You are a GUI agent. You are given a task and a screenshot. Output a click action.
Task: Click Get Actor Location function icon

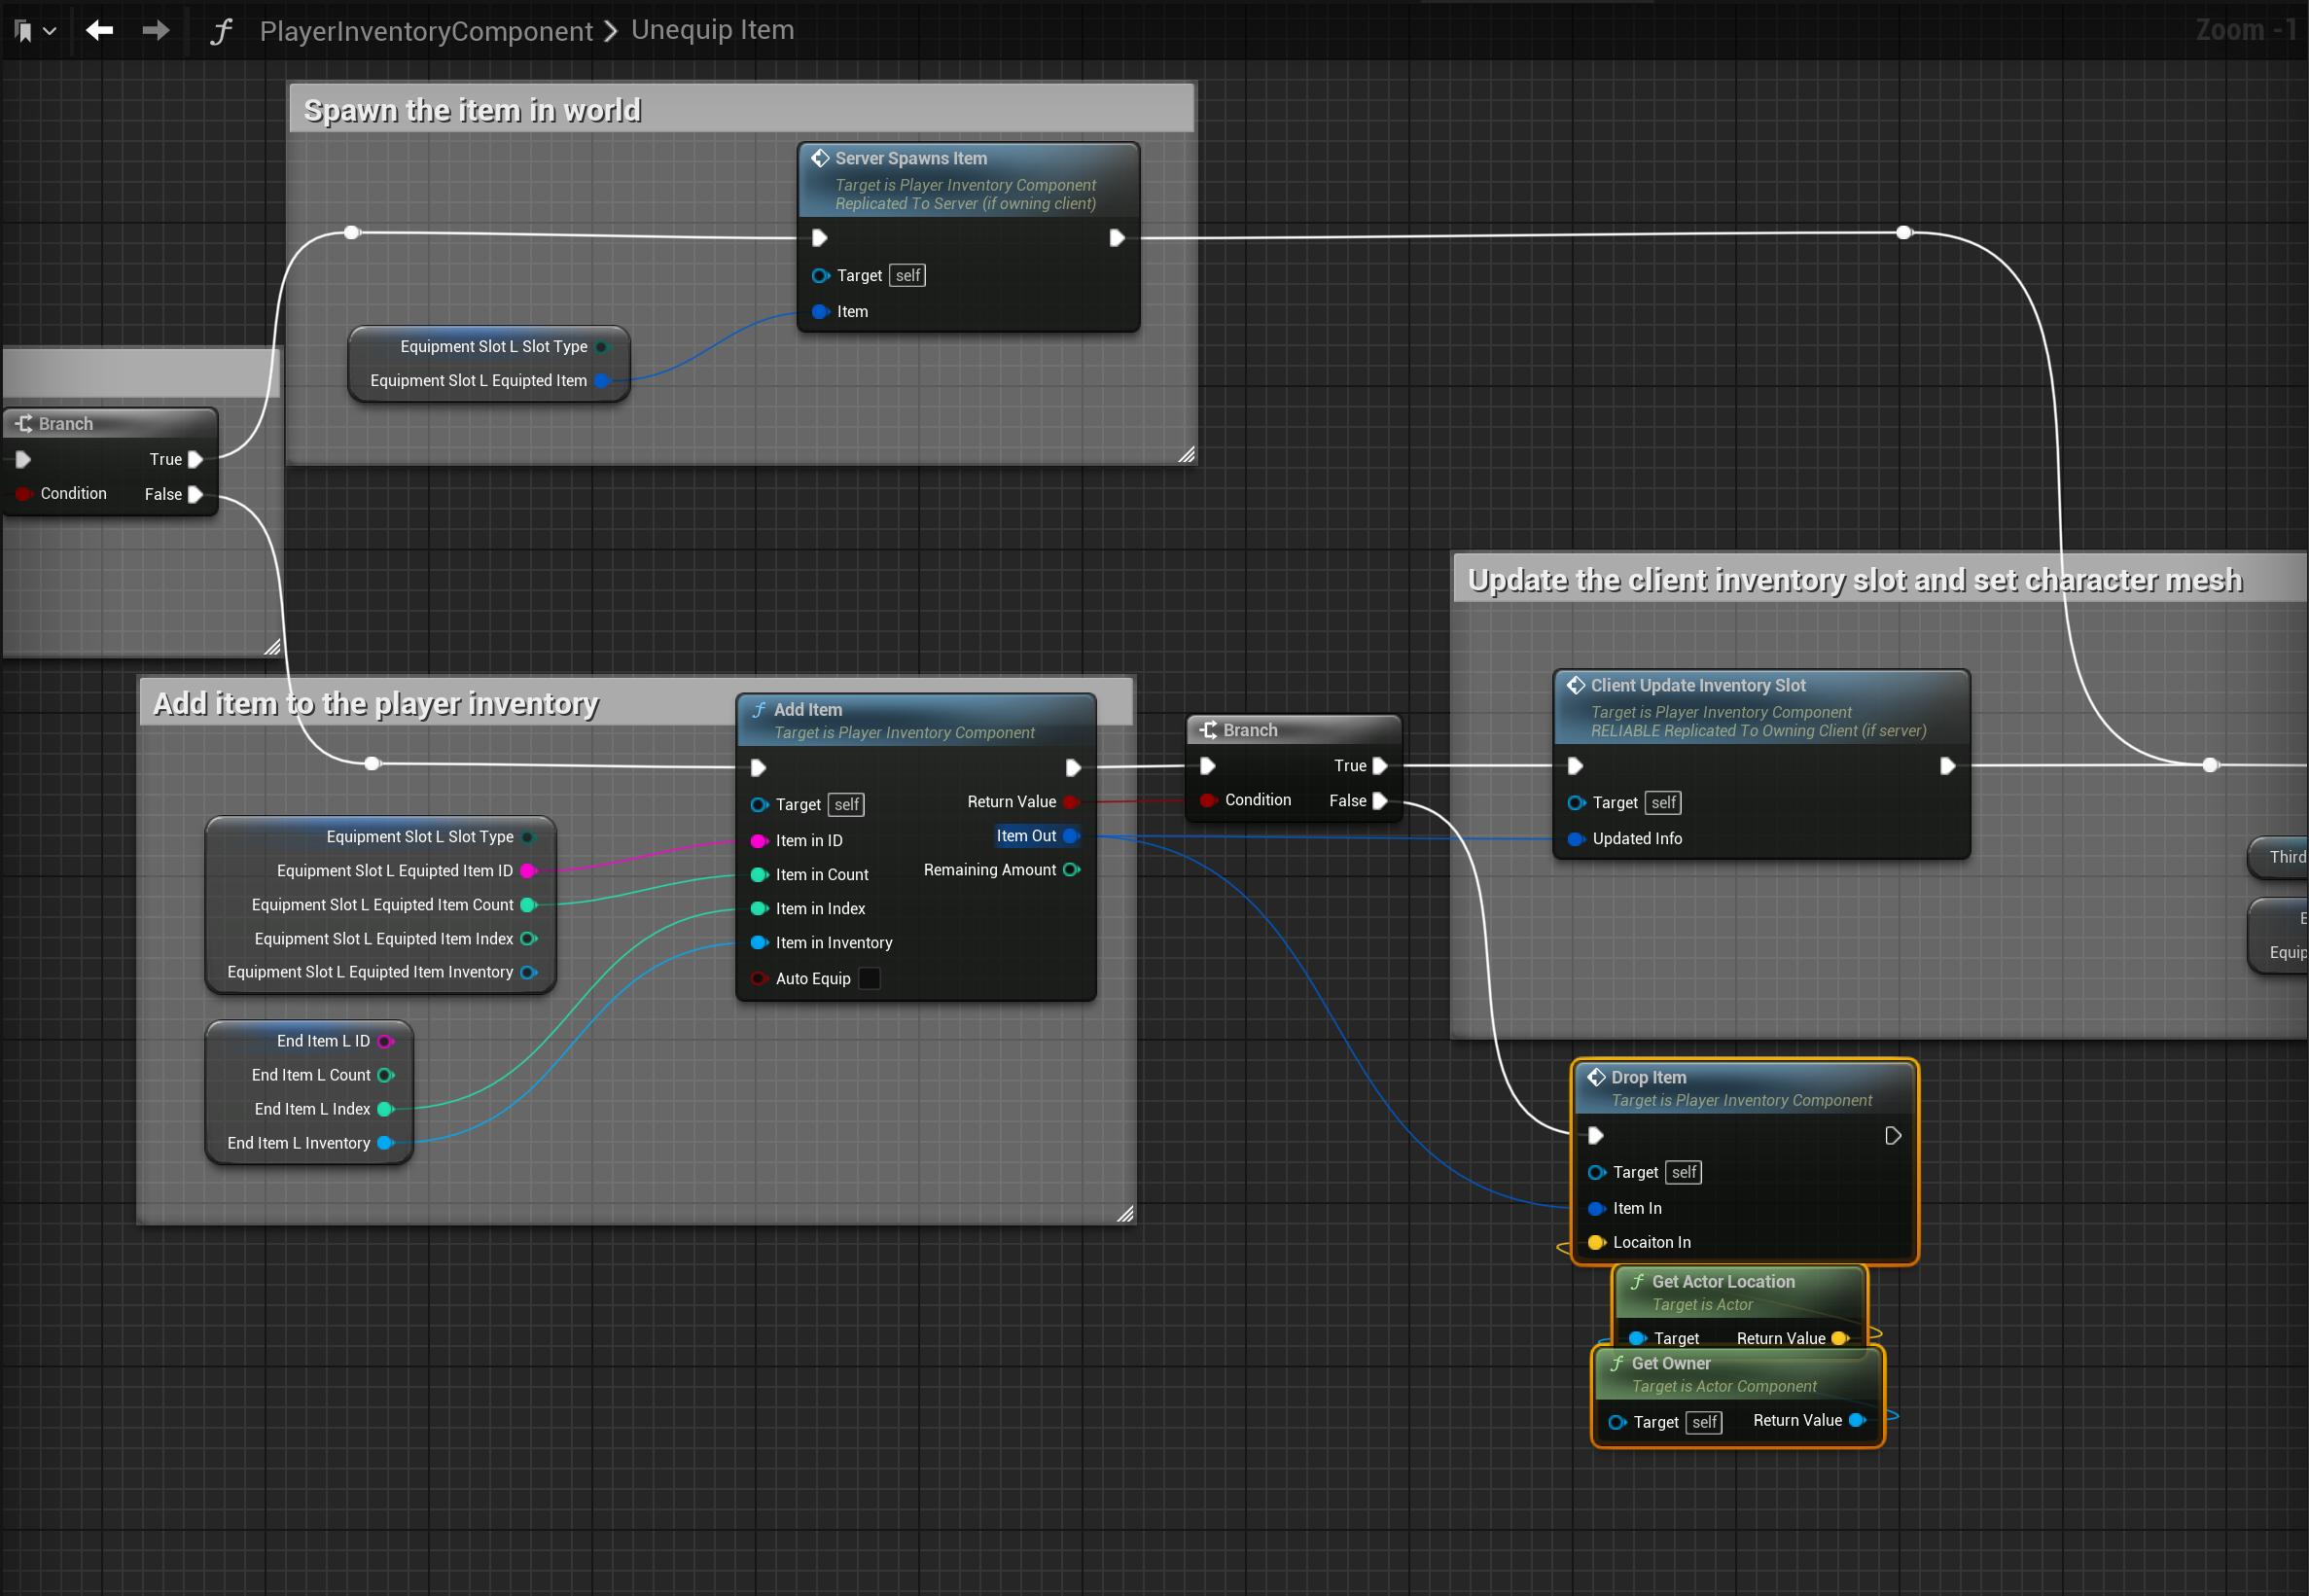[1637, 1281]
